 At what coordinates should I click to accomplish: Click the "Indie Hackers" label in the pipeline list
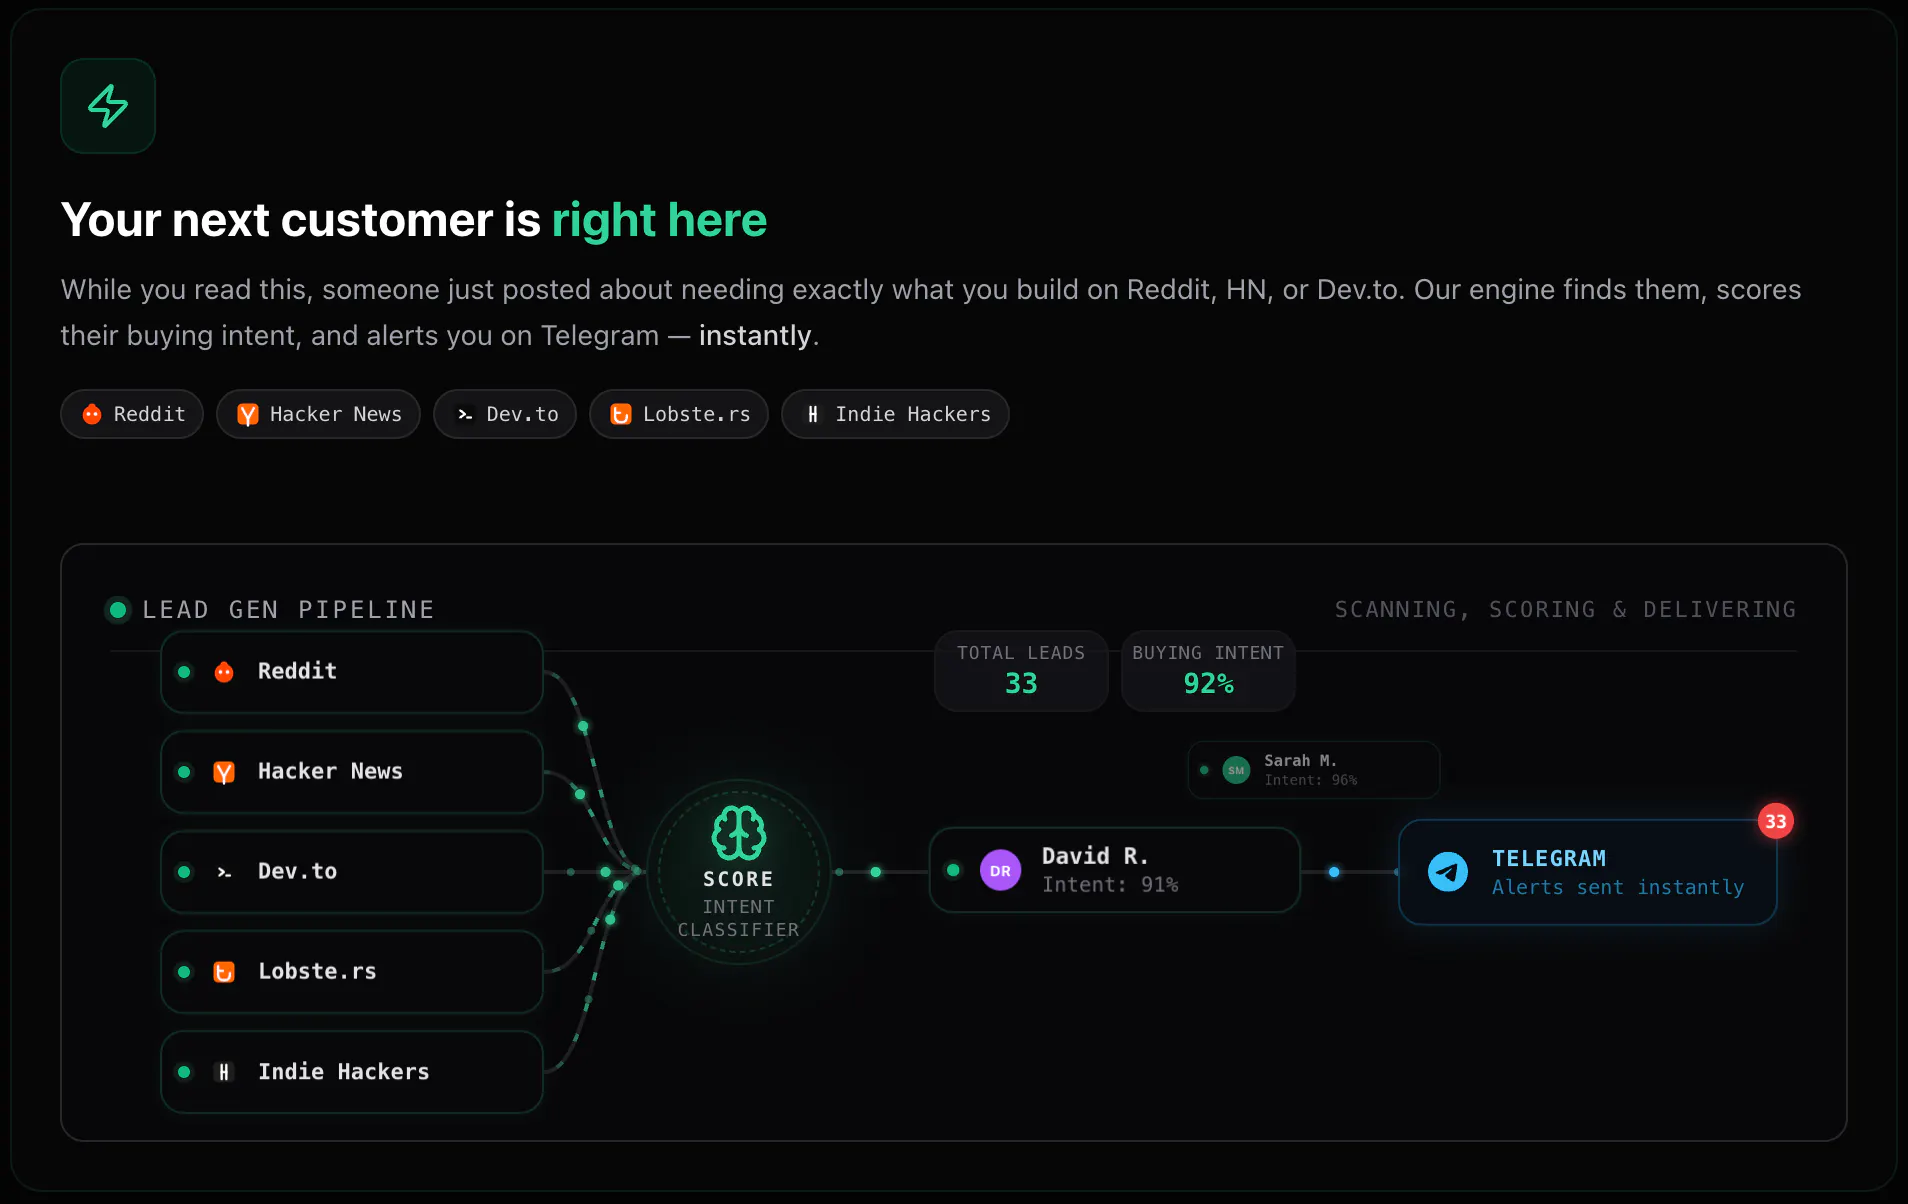coord(343,1071)
